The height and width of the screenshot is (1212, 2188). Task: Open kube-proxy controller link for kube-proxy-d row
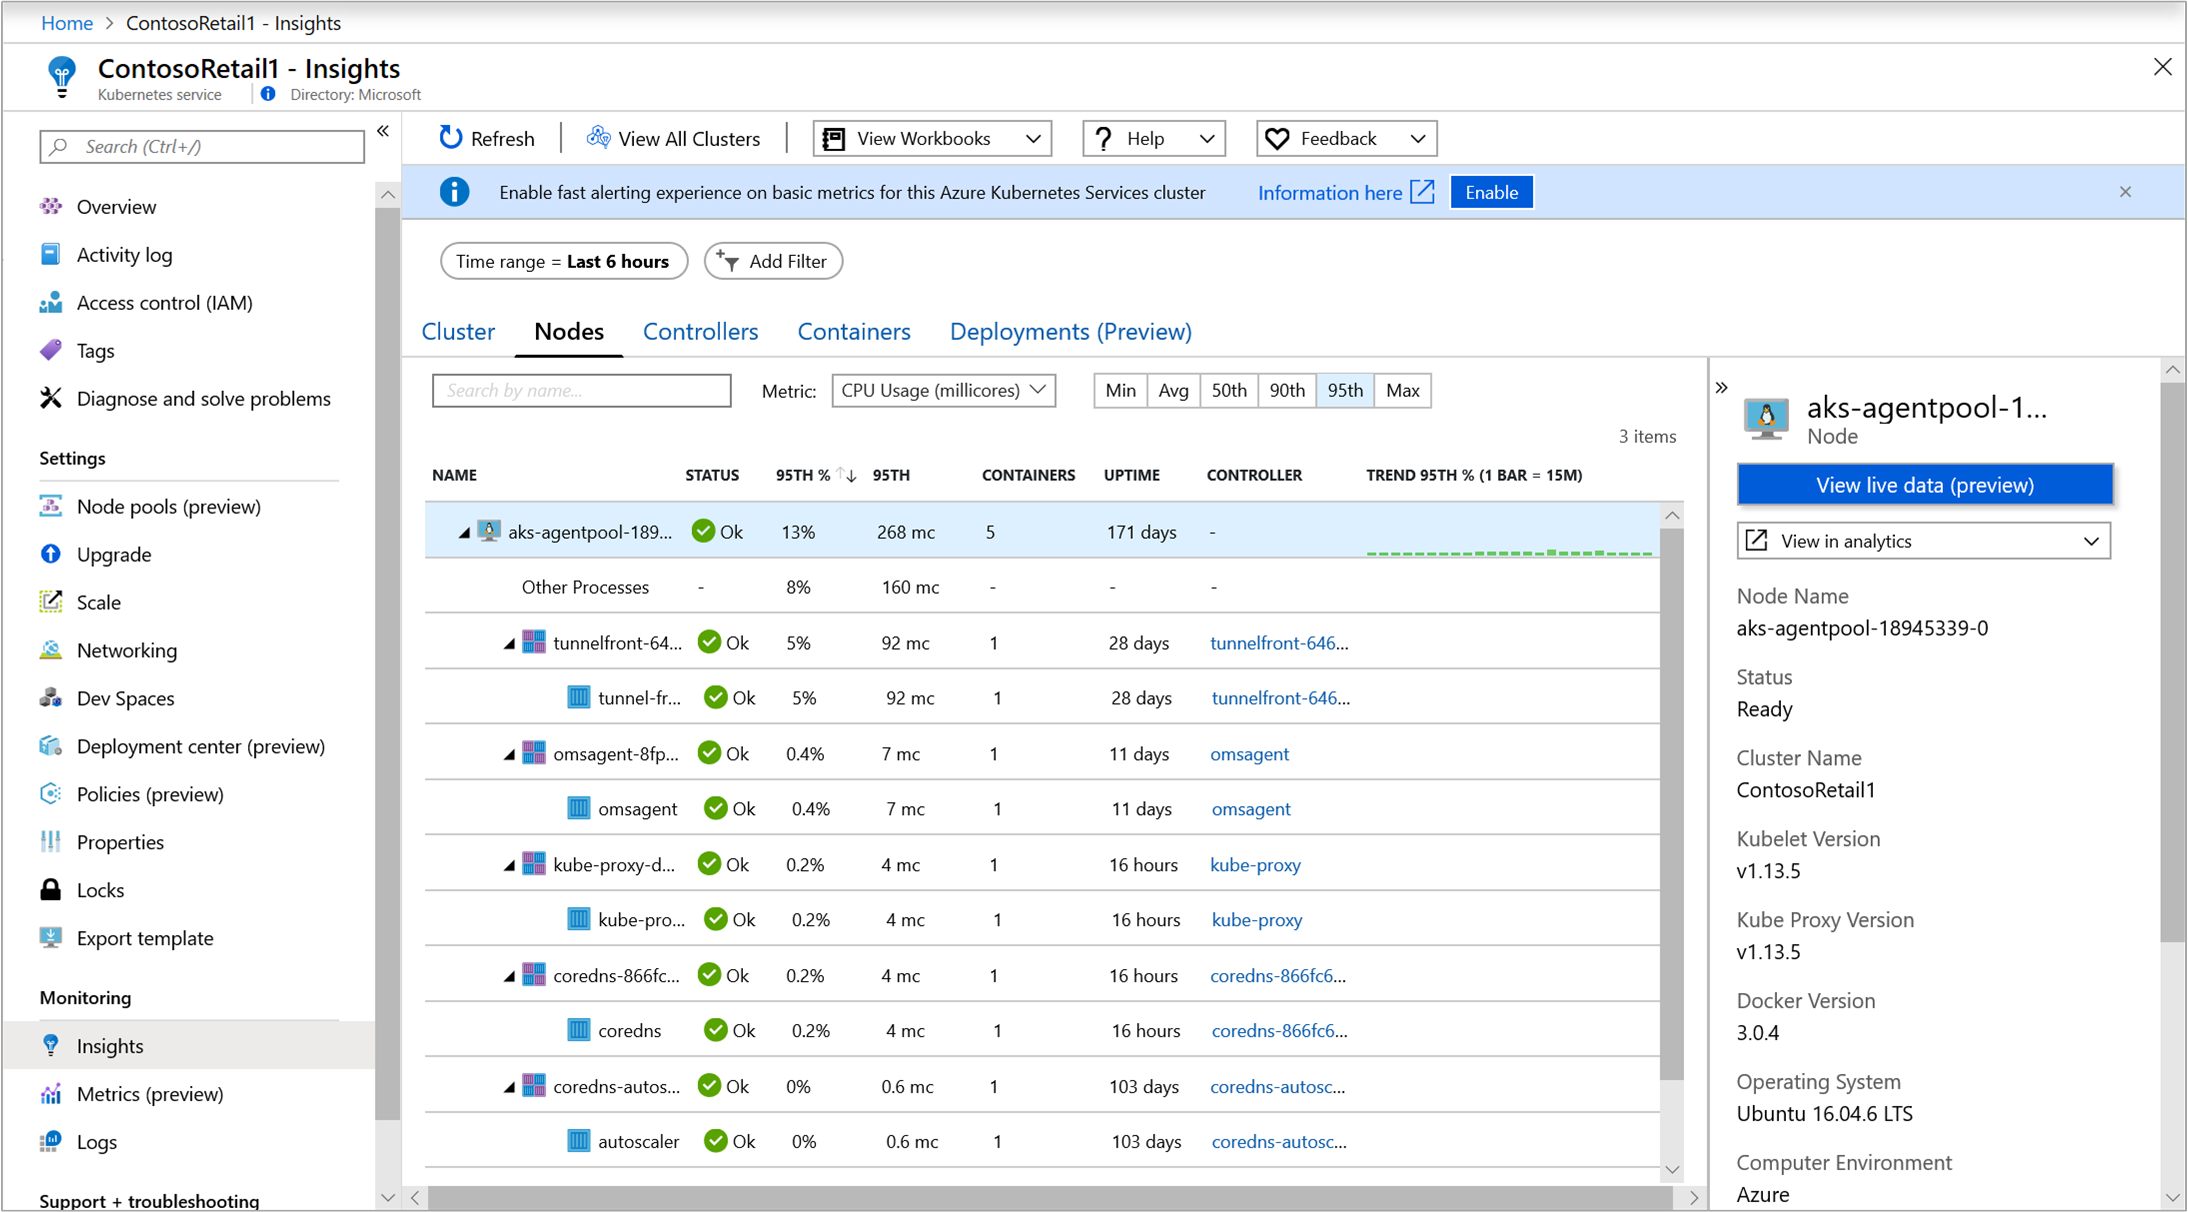[1255, 865]
